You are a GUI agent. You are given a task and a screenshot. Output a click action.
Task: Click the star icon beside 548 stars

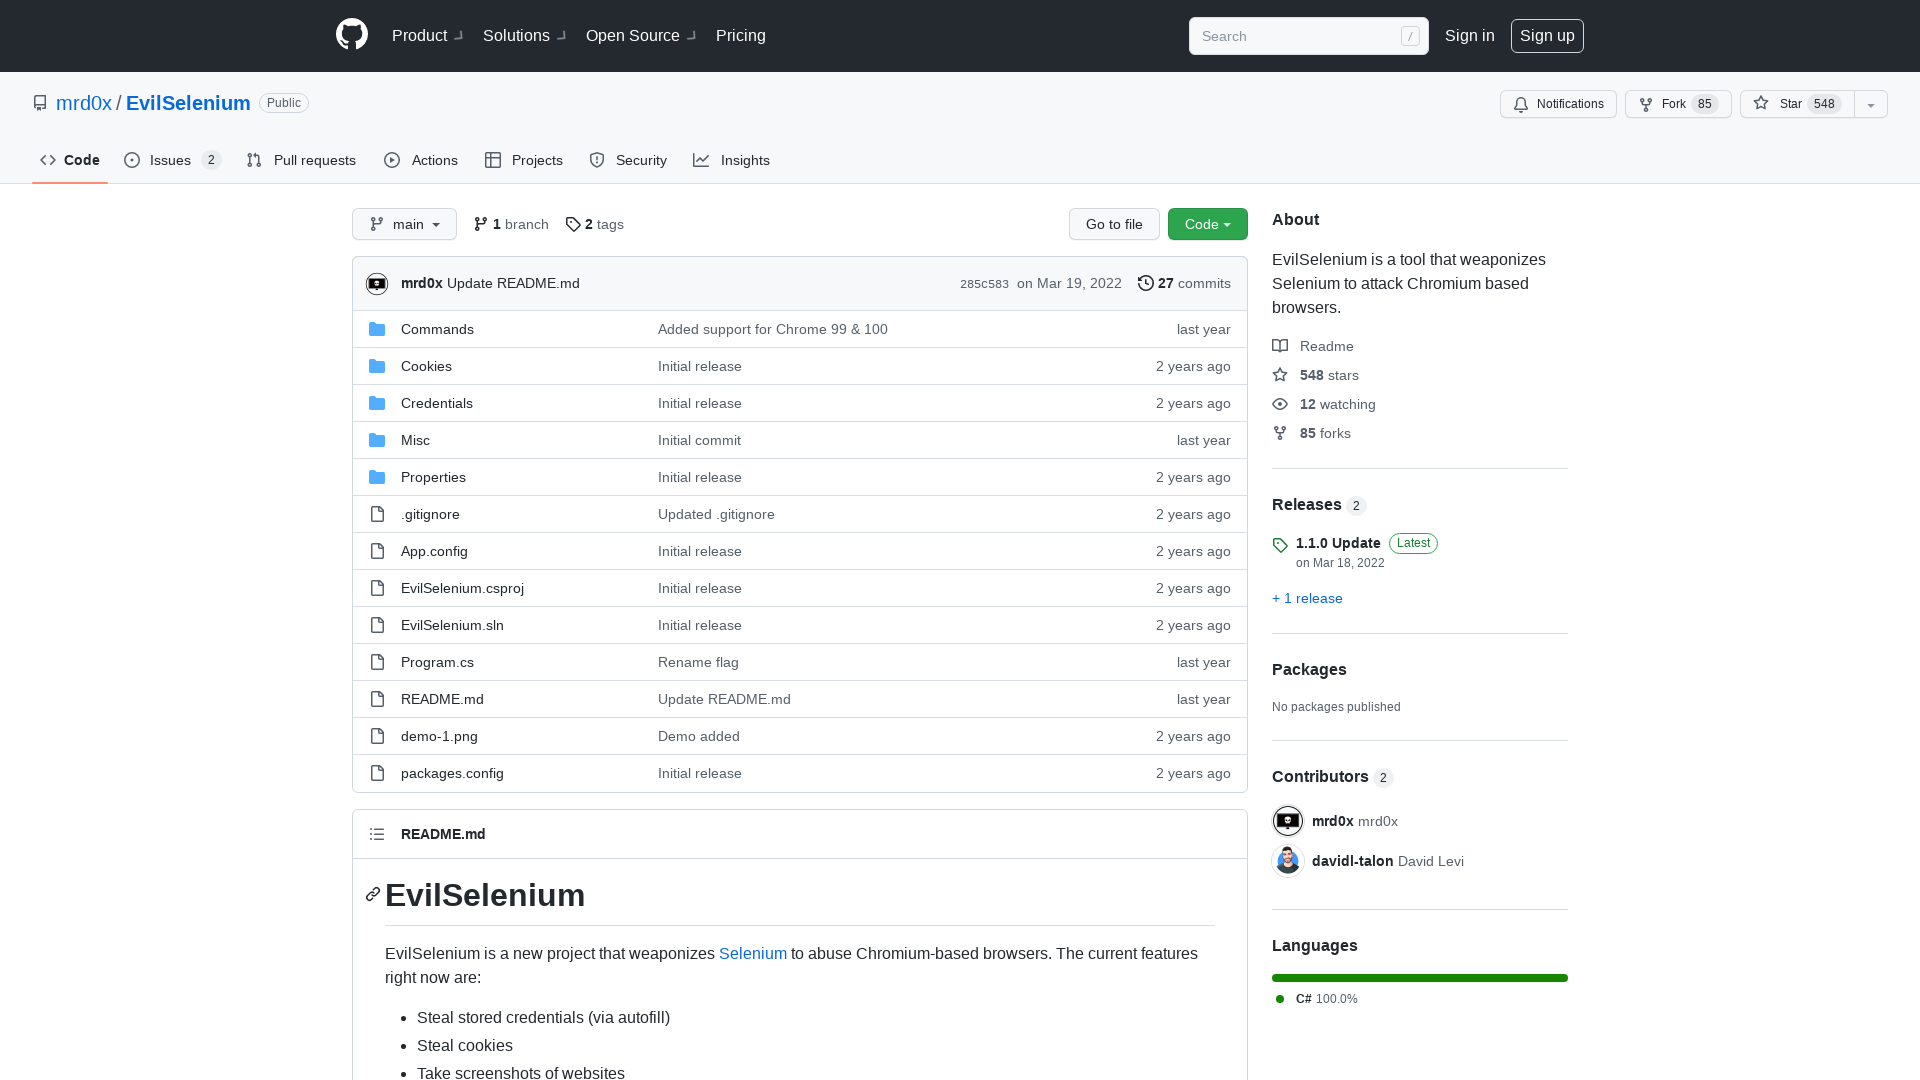coord(1280,375)
